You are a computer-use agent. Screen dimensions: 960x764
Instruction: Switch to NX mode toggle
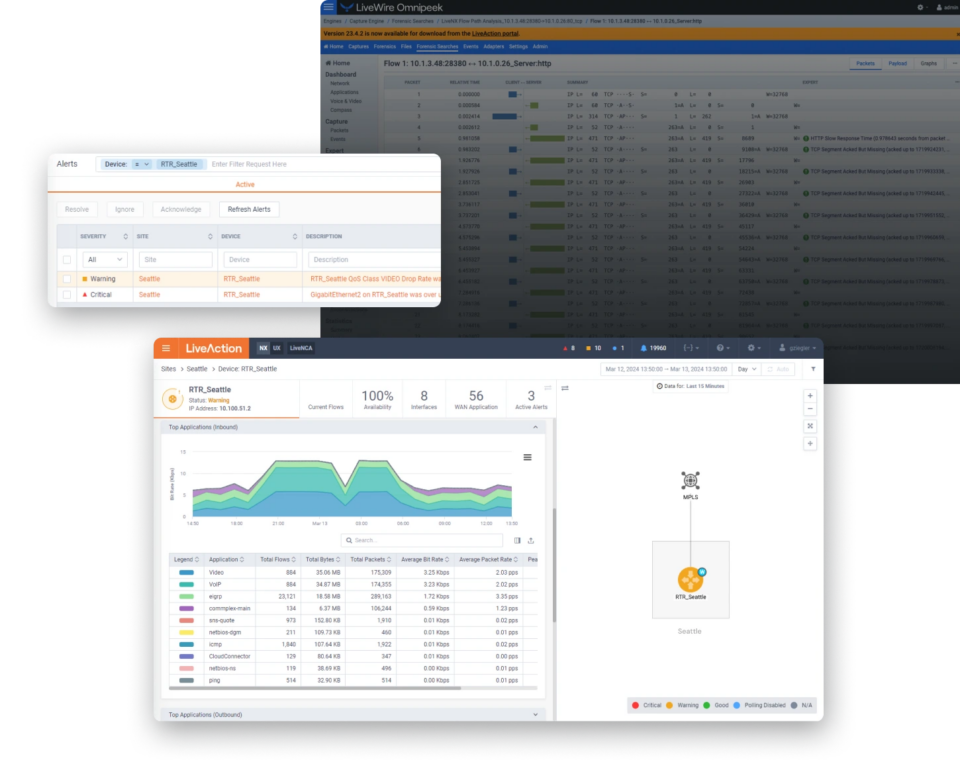click(263, 348)
